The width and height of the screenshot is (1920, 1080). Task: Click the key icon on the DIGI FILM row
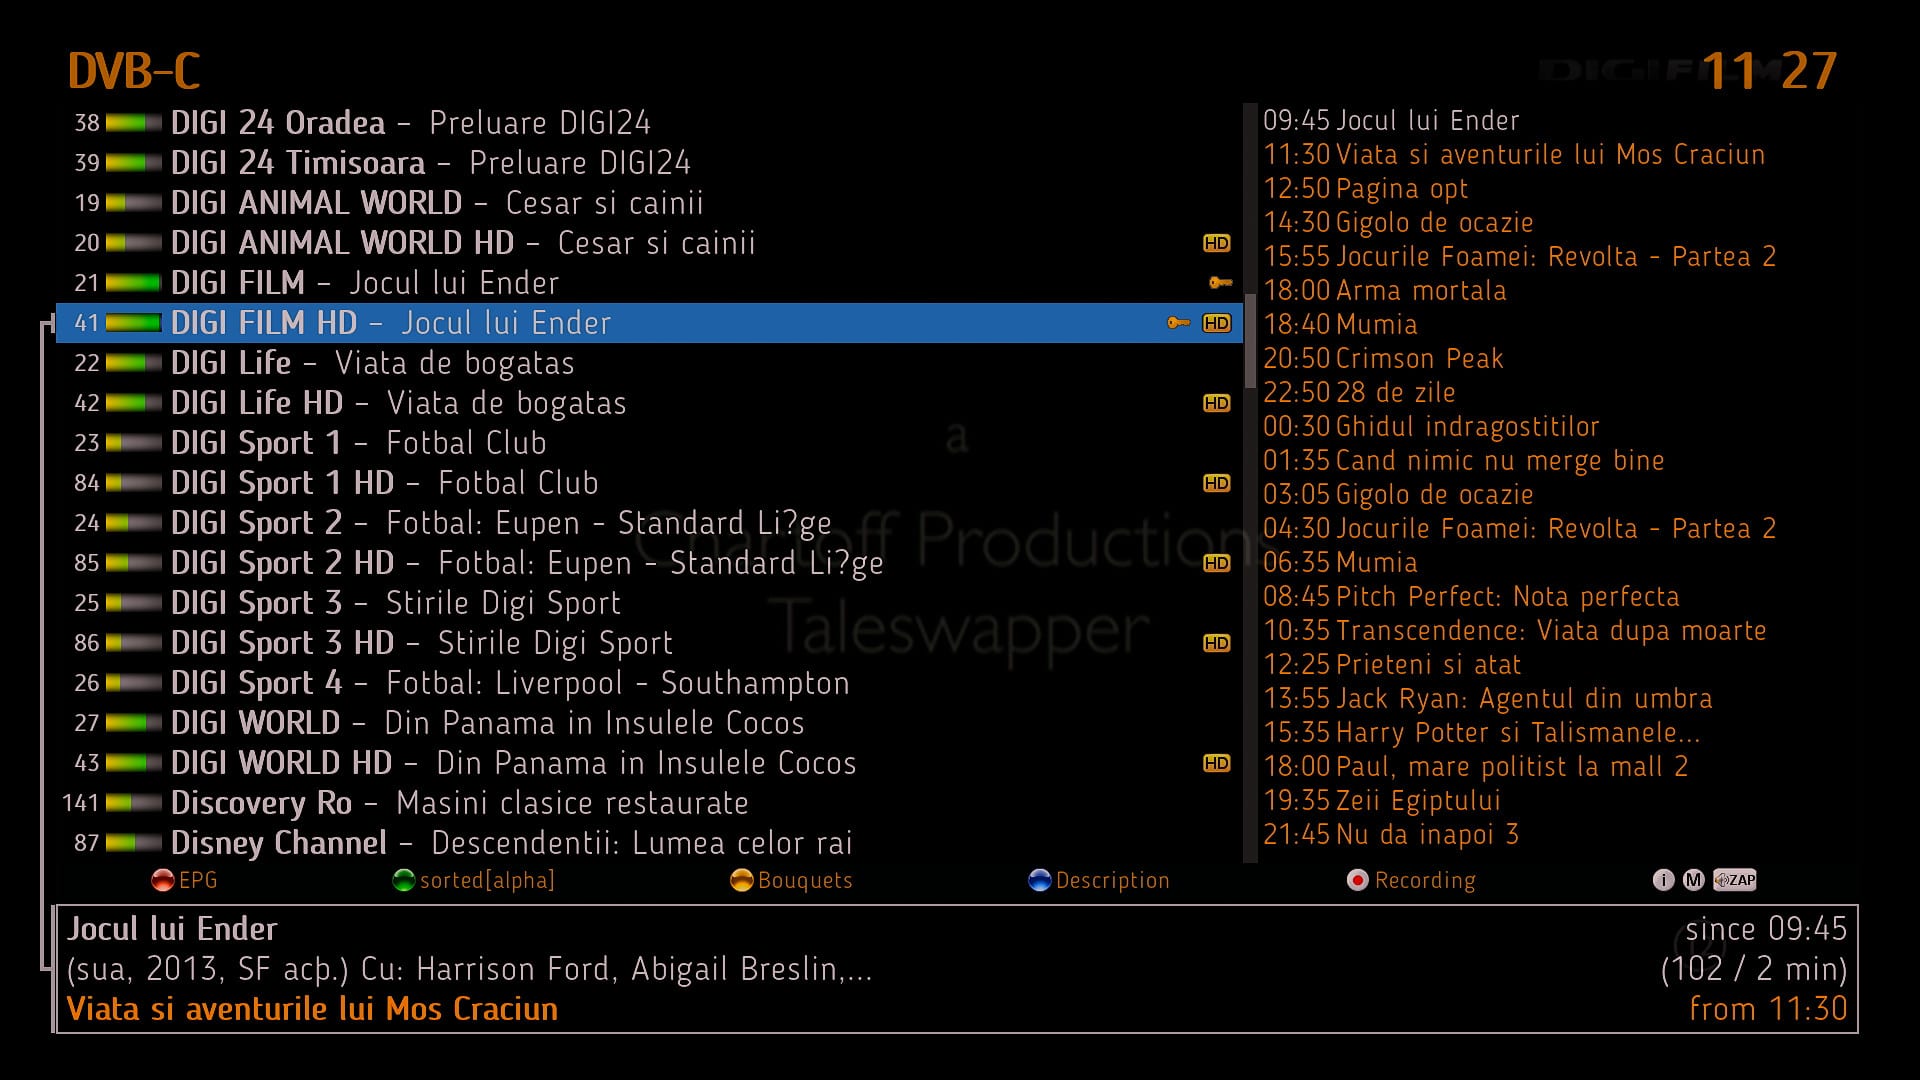tap(1220, 283)
